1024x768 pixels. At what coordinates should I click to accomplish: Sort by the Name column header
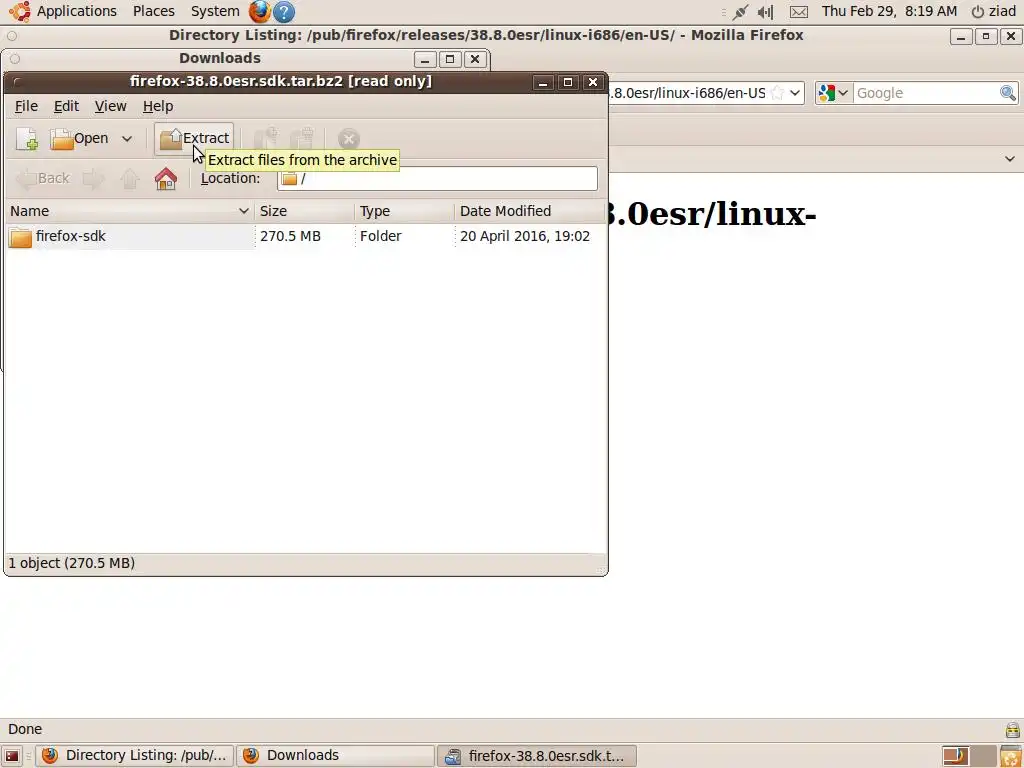click(129, 211)
